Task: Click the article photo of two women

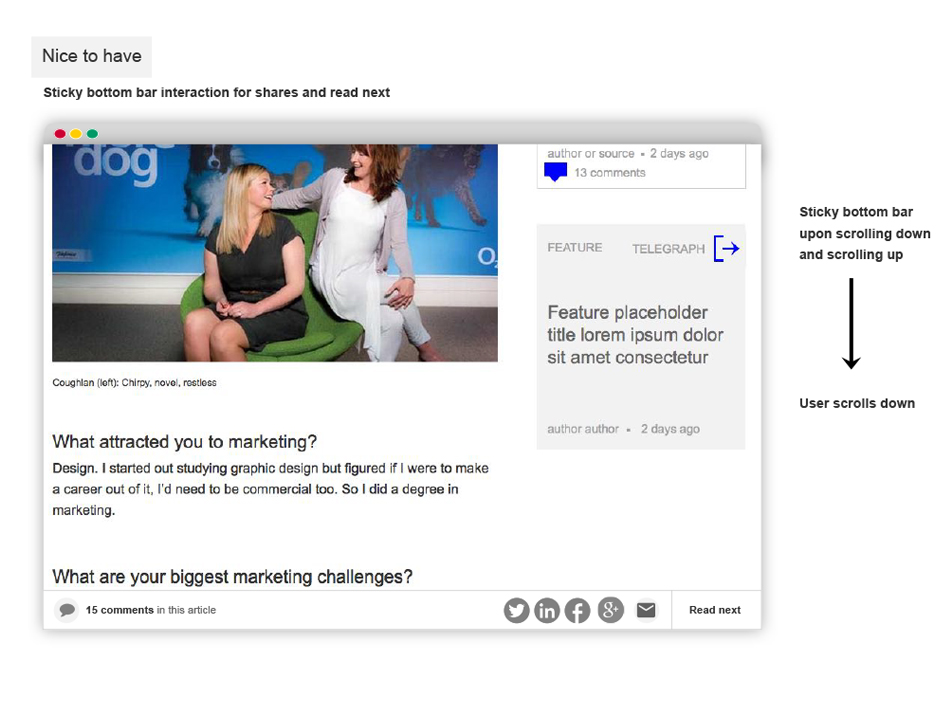Action: click(275, 252)
